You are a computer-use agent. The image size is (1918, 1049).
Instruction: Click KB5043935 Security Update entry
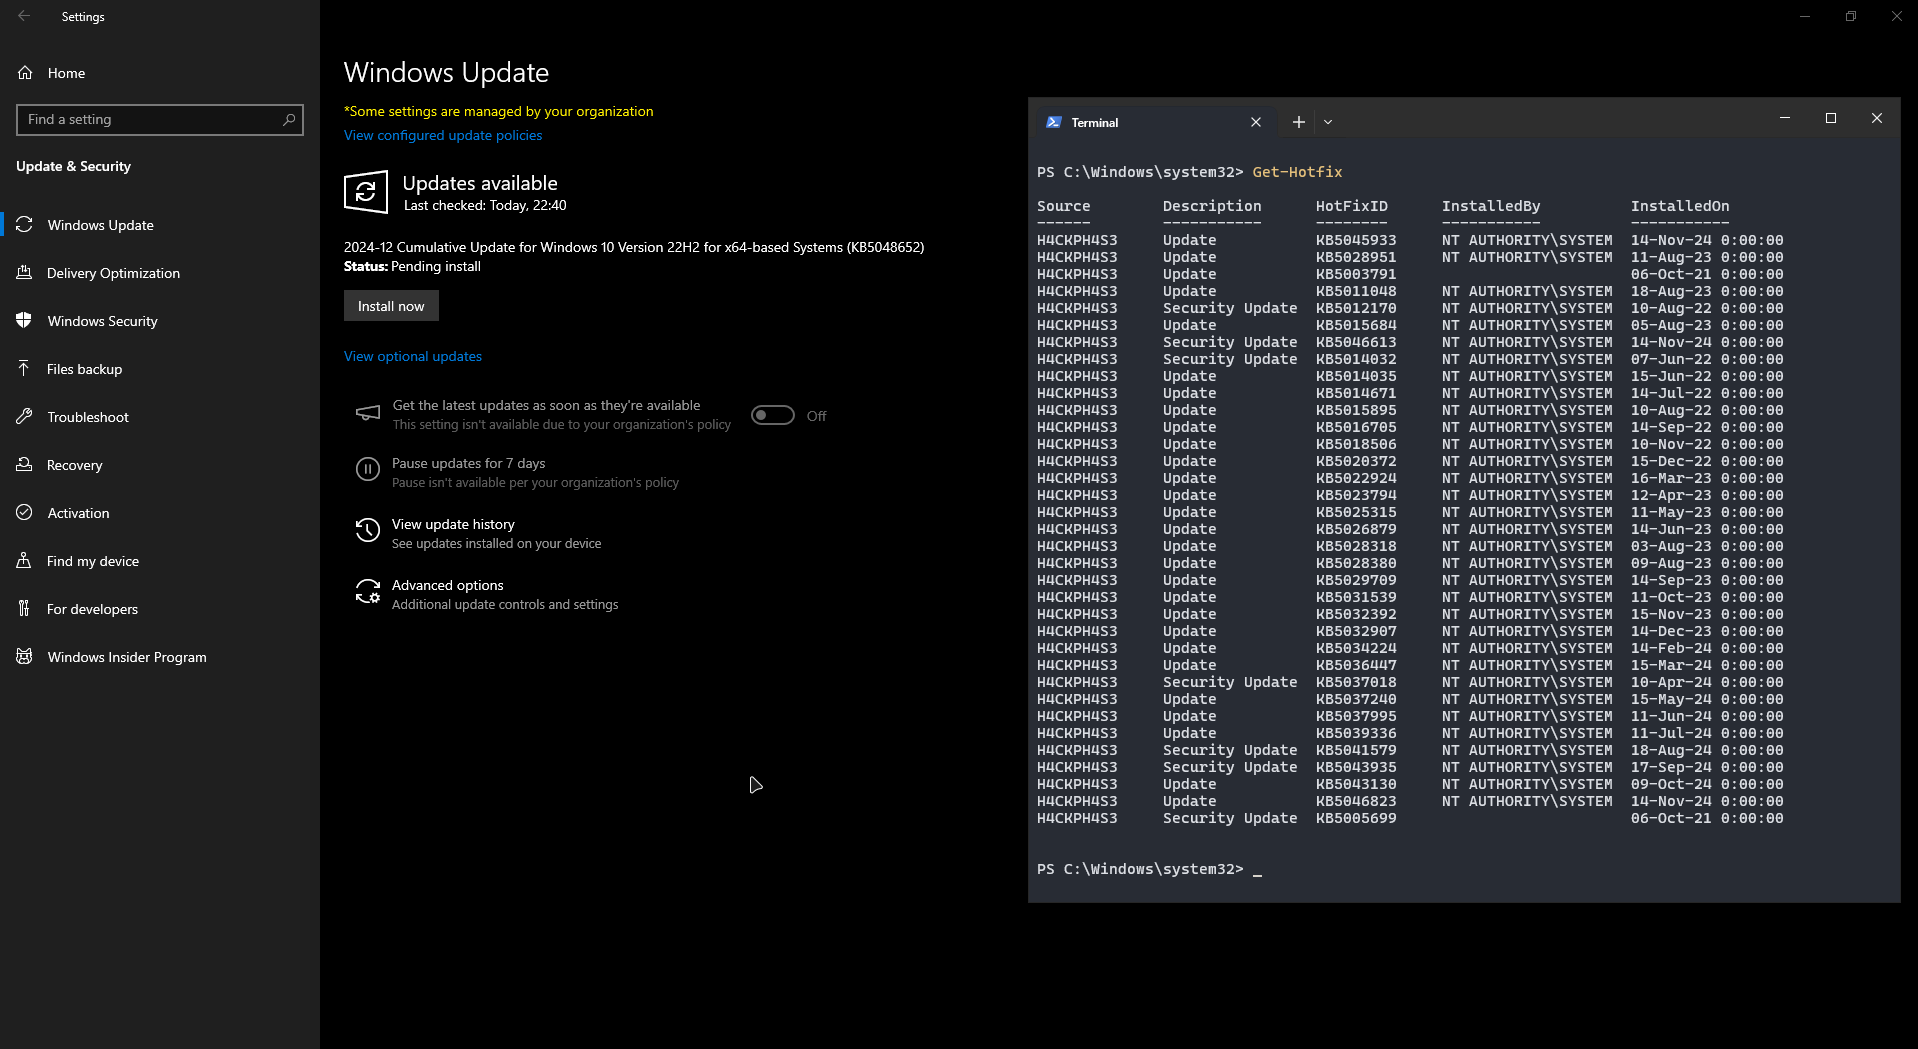(x=1356, y=767)
